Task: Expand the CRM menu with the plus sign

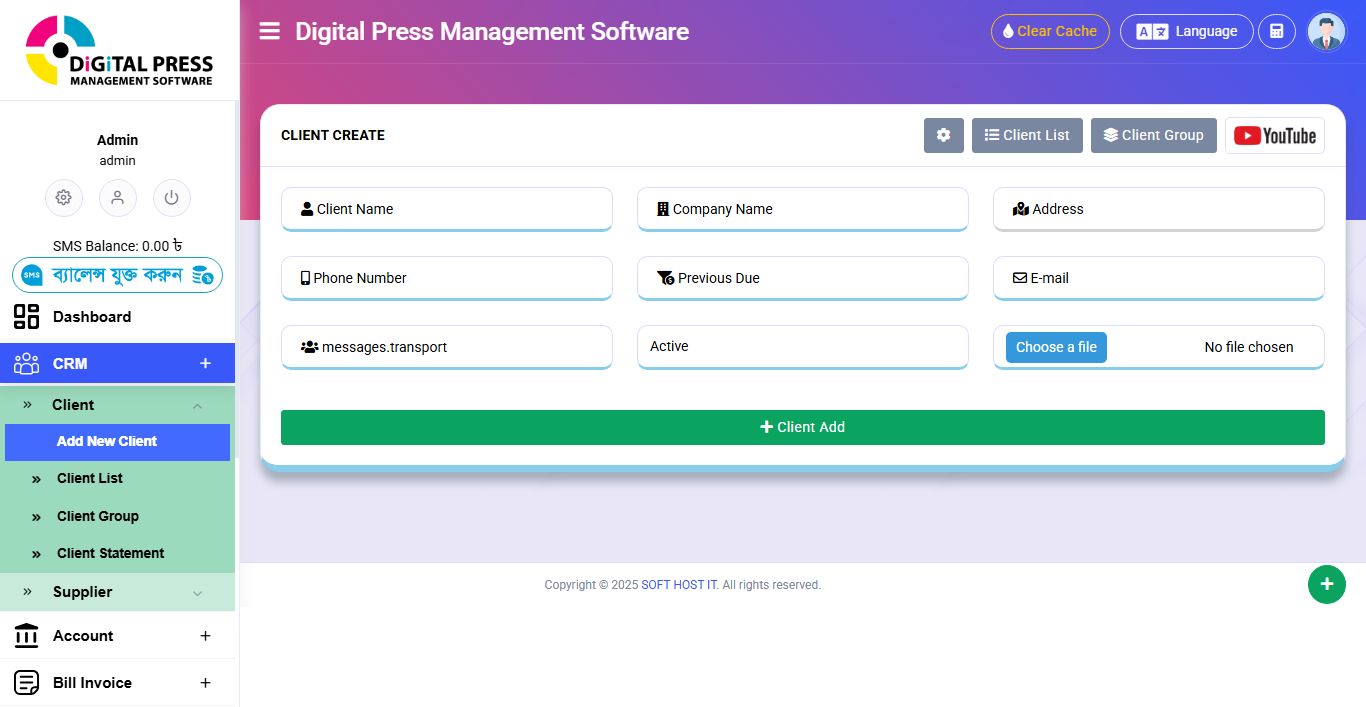Action: 205,363
